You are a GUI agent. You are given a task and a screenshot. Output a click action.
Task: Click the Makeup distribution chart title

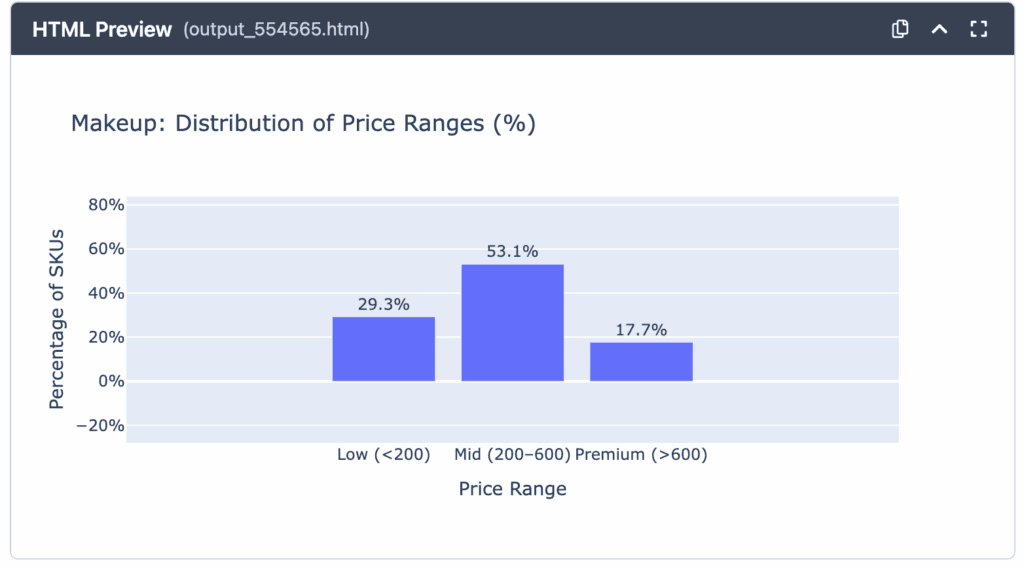click(303, 124)
